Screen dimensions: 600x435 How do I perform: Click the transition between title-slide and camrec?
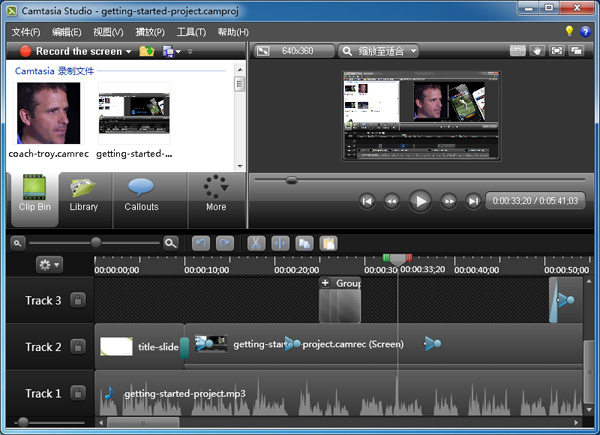coord(184,348)
